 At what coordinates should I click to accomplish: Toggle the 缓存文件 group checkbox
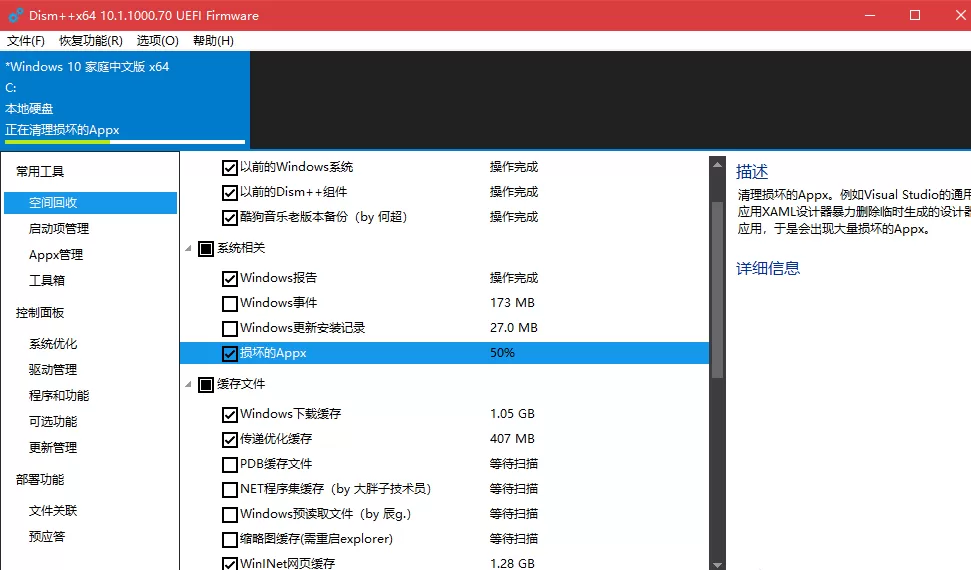click(206, 384)
